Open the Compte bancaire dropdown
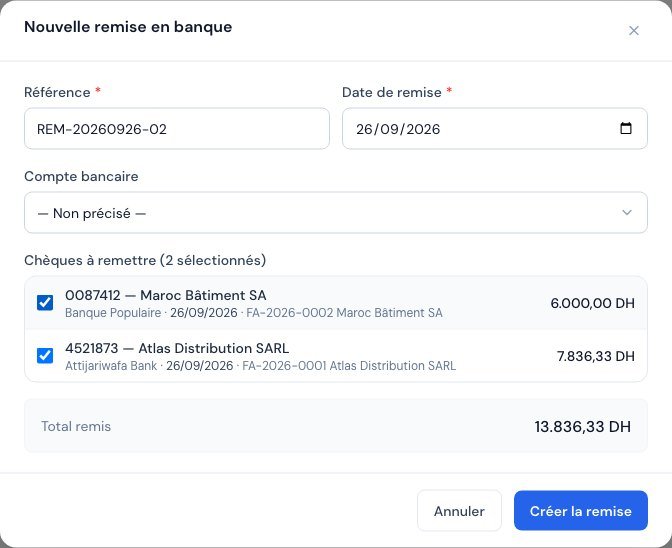 [336, 213]
